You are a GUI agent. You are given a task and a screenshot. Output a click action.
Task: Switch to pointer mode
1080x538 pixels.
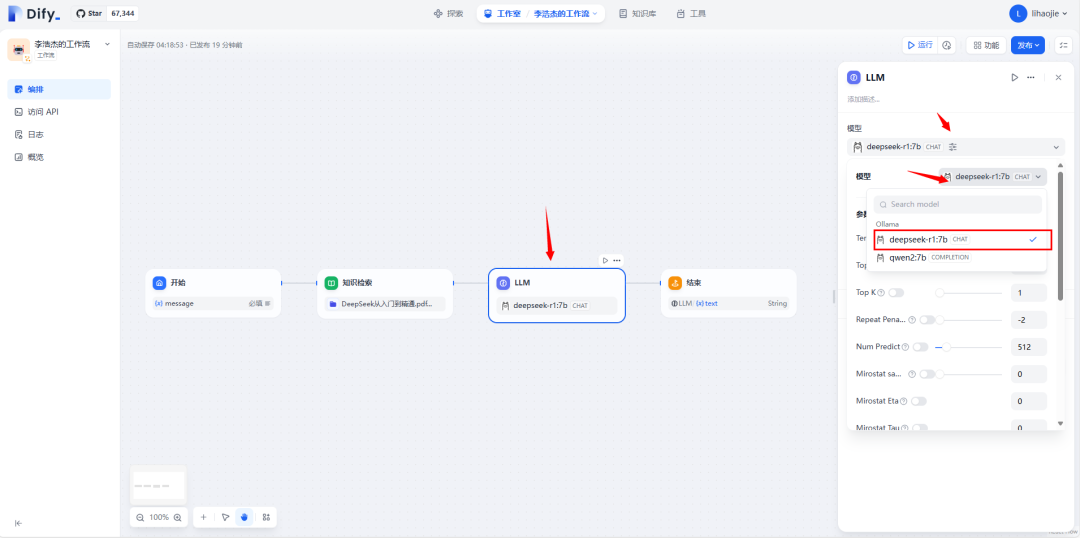tap(225, 517)
